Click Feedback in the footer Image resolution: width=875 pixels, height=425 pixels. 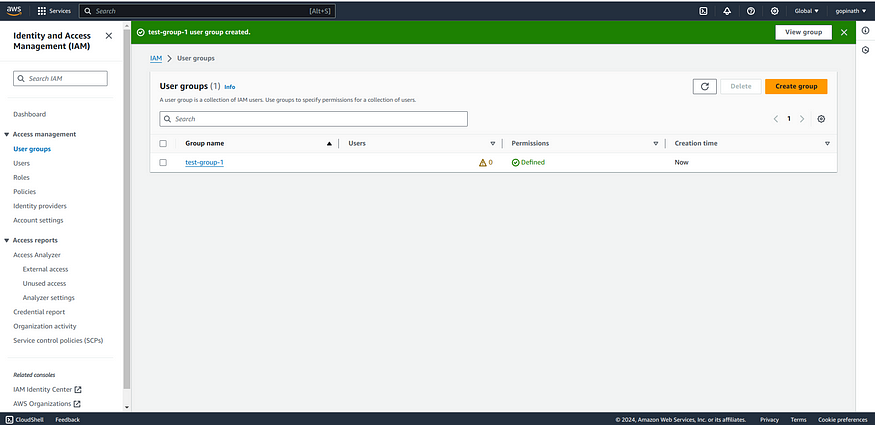(x=68, y=419)
